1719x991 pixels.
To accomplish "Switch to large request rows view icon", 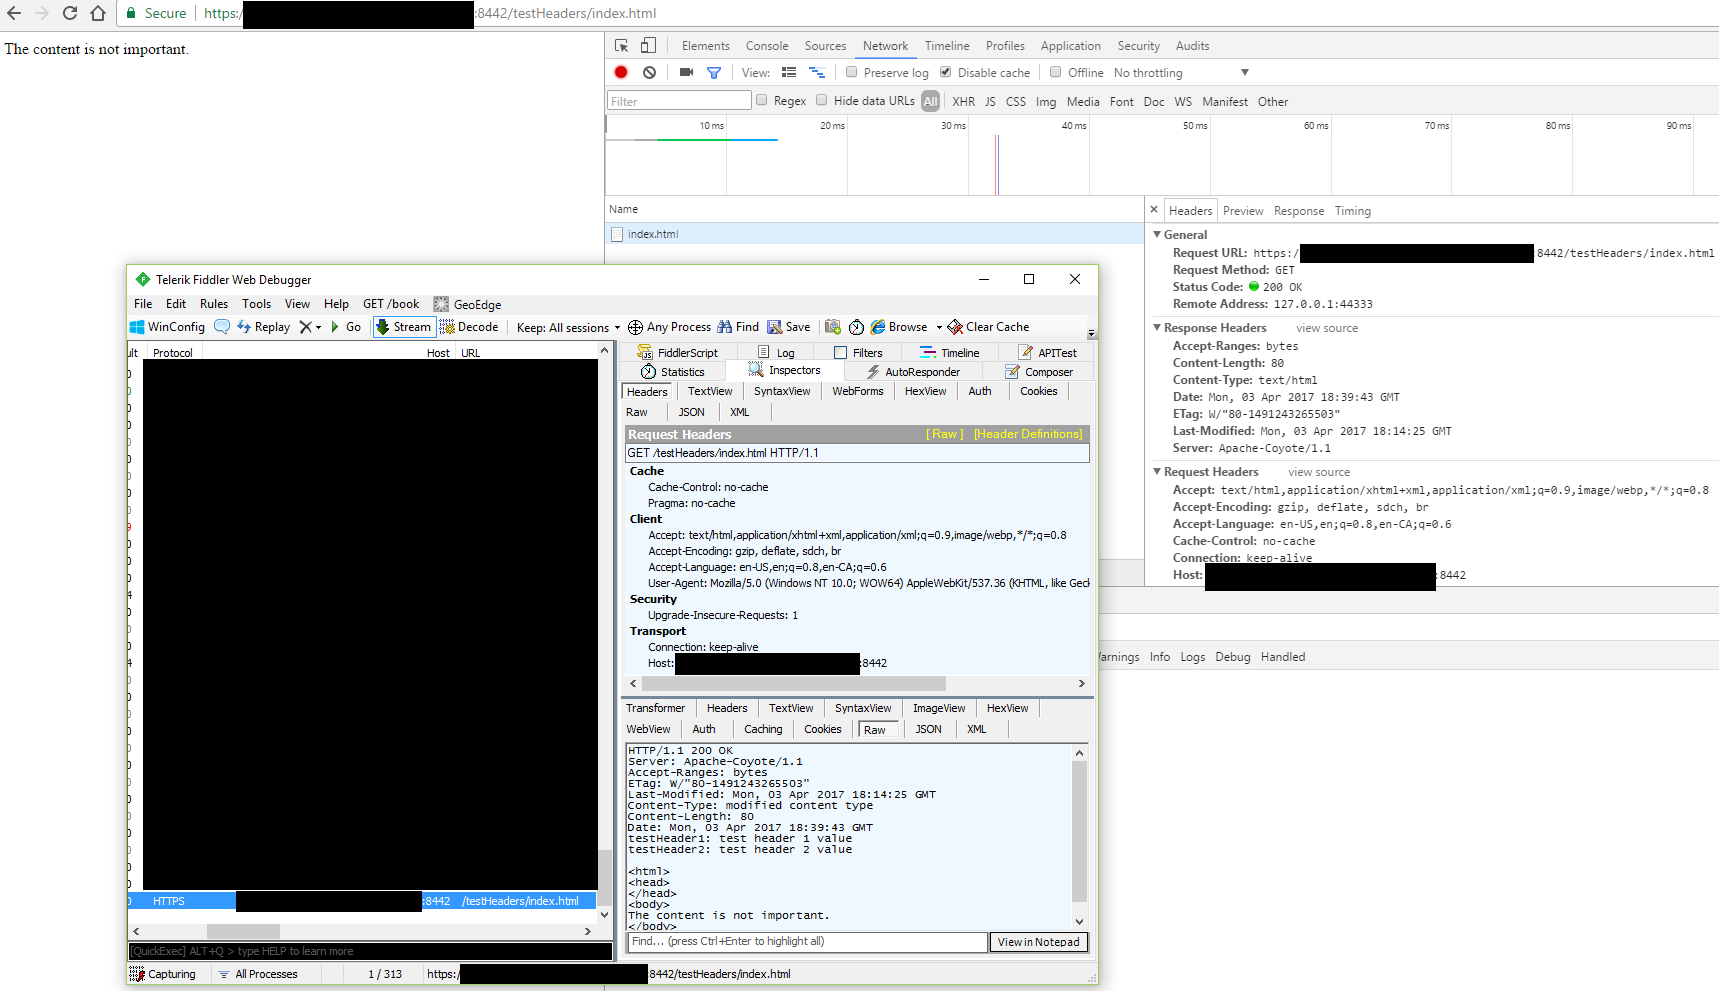I will coord(789,72).
